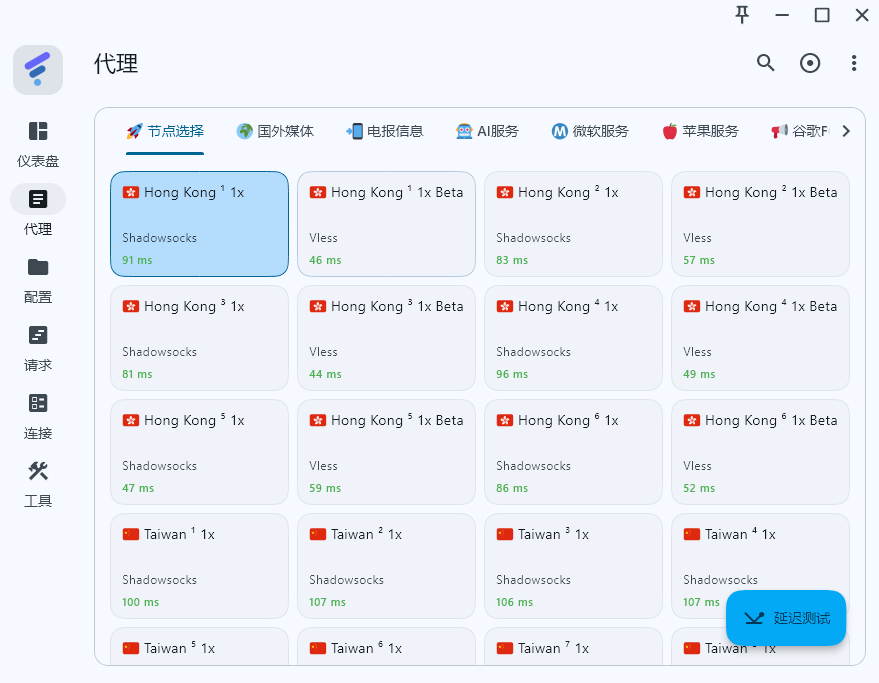
Task: Expand more tabs with right chevron
Action: click(x=846, y=131)
